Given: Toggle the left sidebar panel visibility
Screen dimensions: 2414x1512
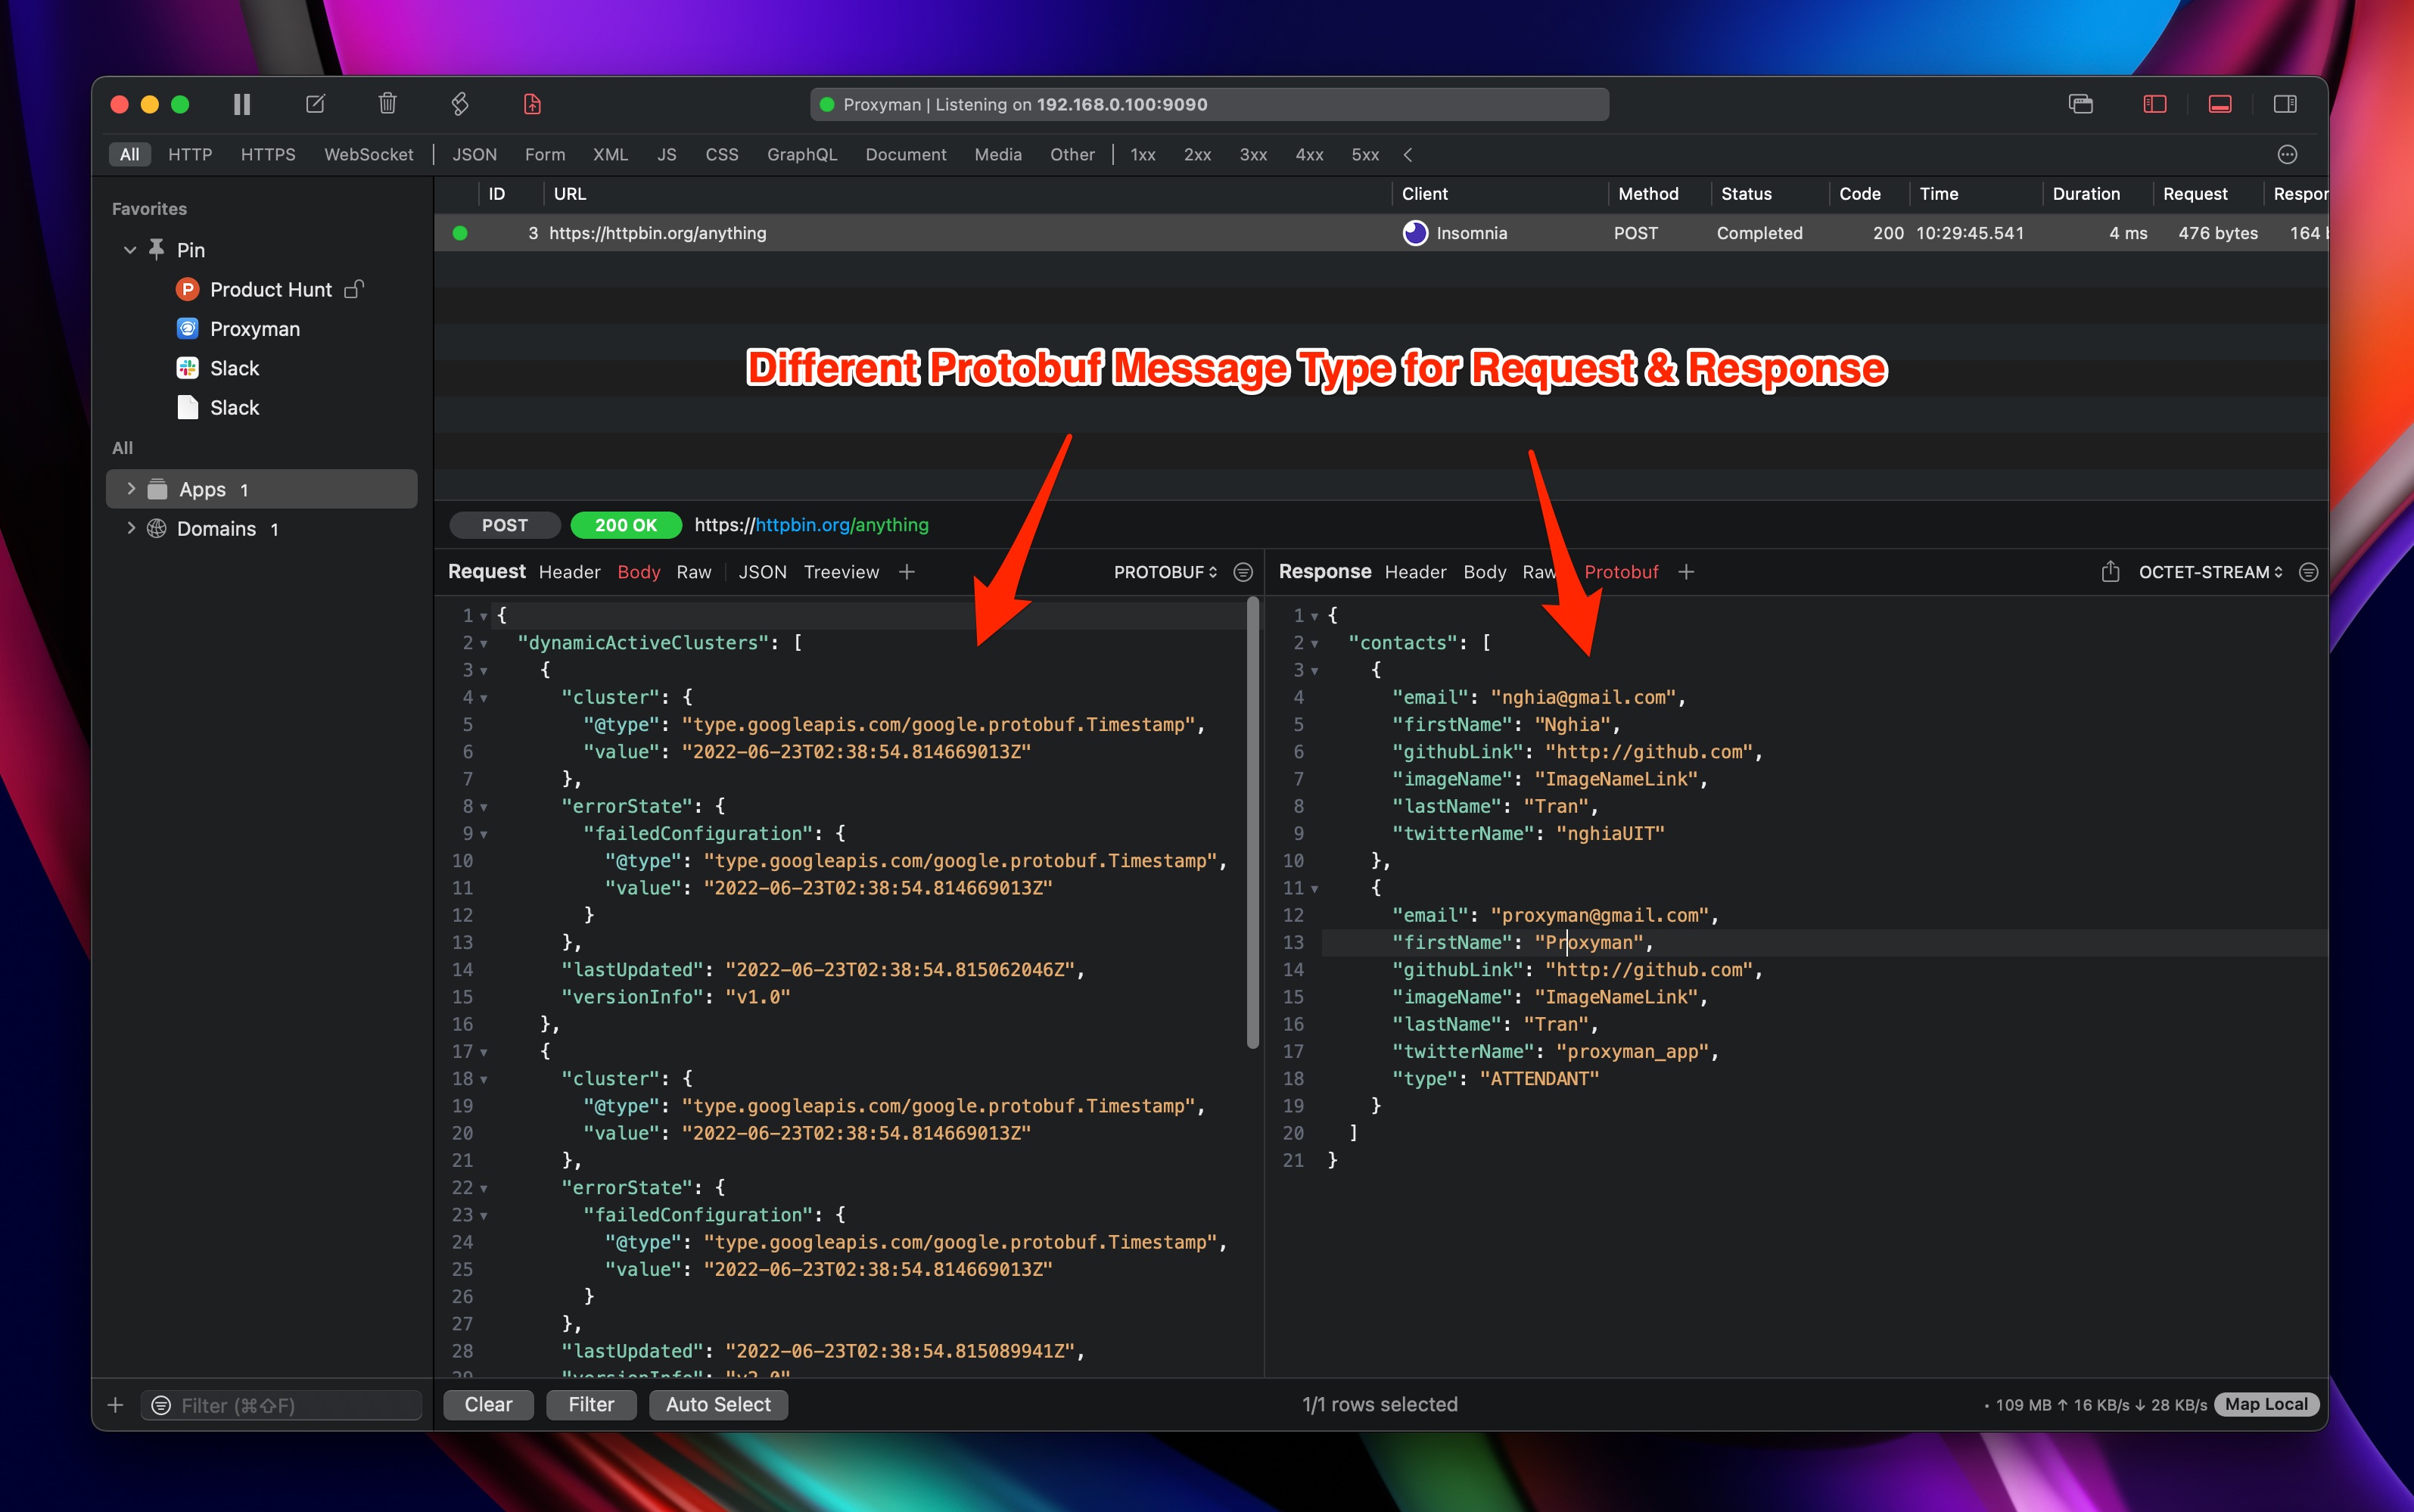Looking at the screenshot, I should click(x=2155, y=104).
